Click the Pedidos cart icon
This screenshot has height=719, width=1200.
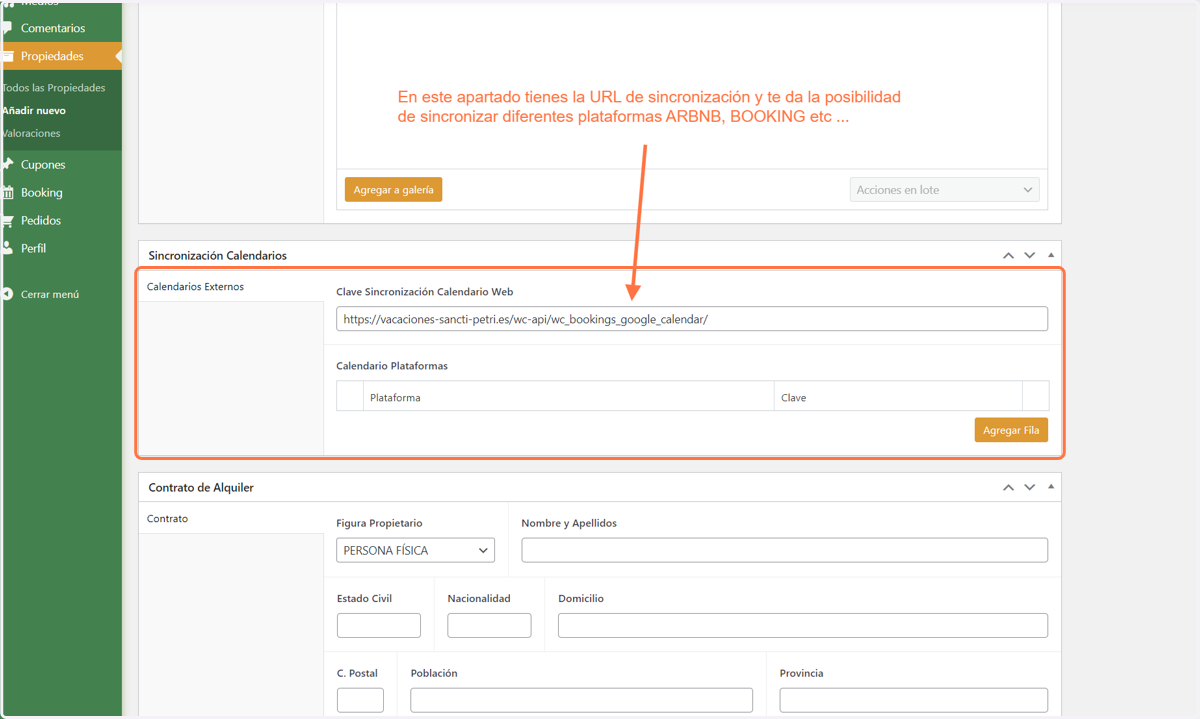(x=7, y=220)
